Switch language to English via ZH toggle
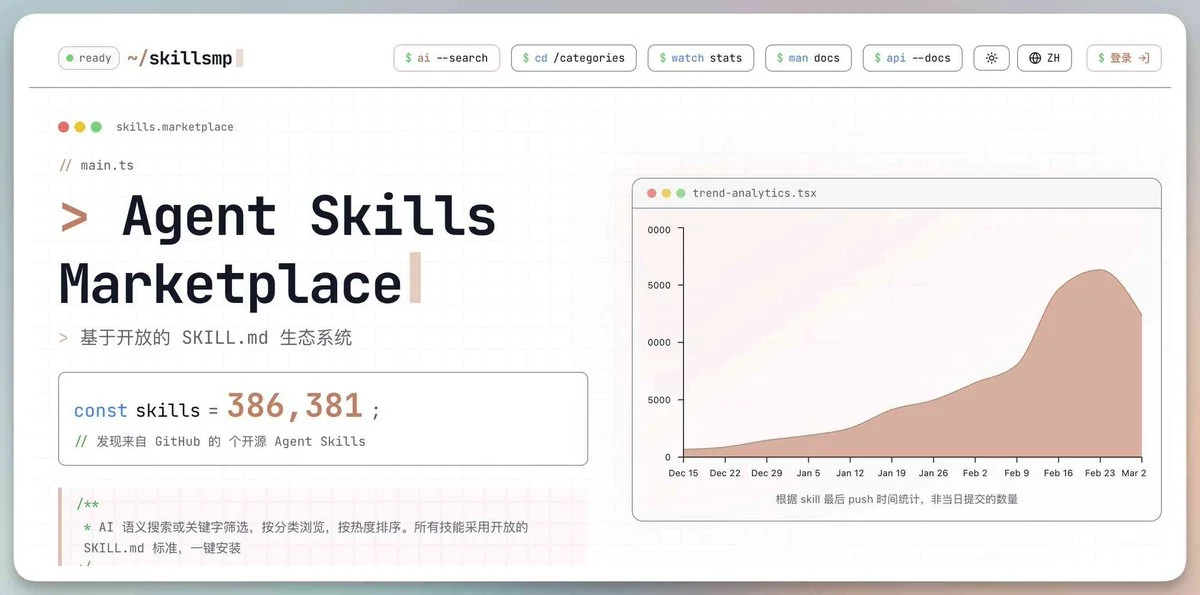The height and width of the screenshot is (595, 1200). coord(1044,58)
